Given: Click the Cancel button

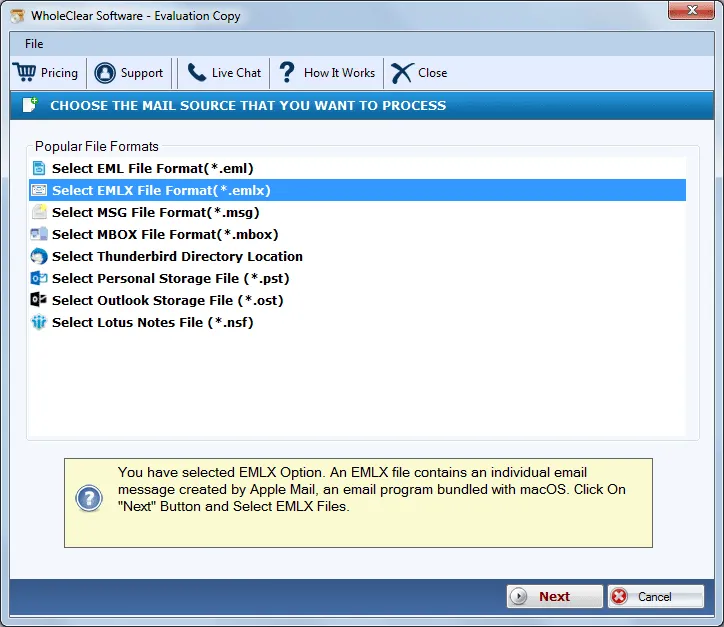Looking at the screenshot, I should (x=656, y=597).
